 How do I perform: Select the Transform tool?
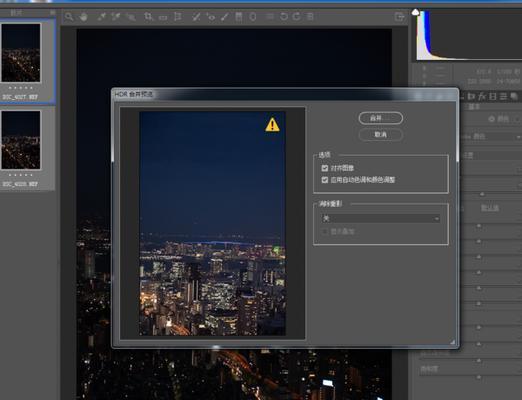coord(178,17)
